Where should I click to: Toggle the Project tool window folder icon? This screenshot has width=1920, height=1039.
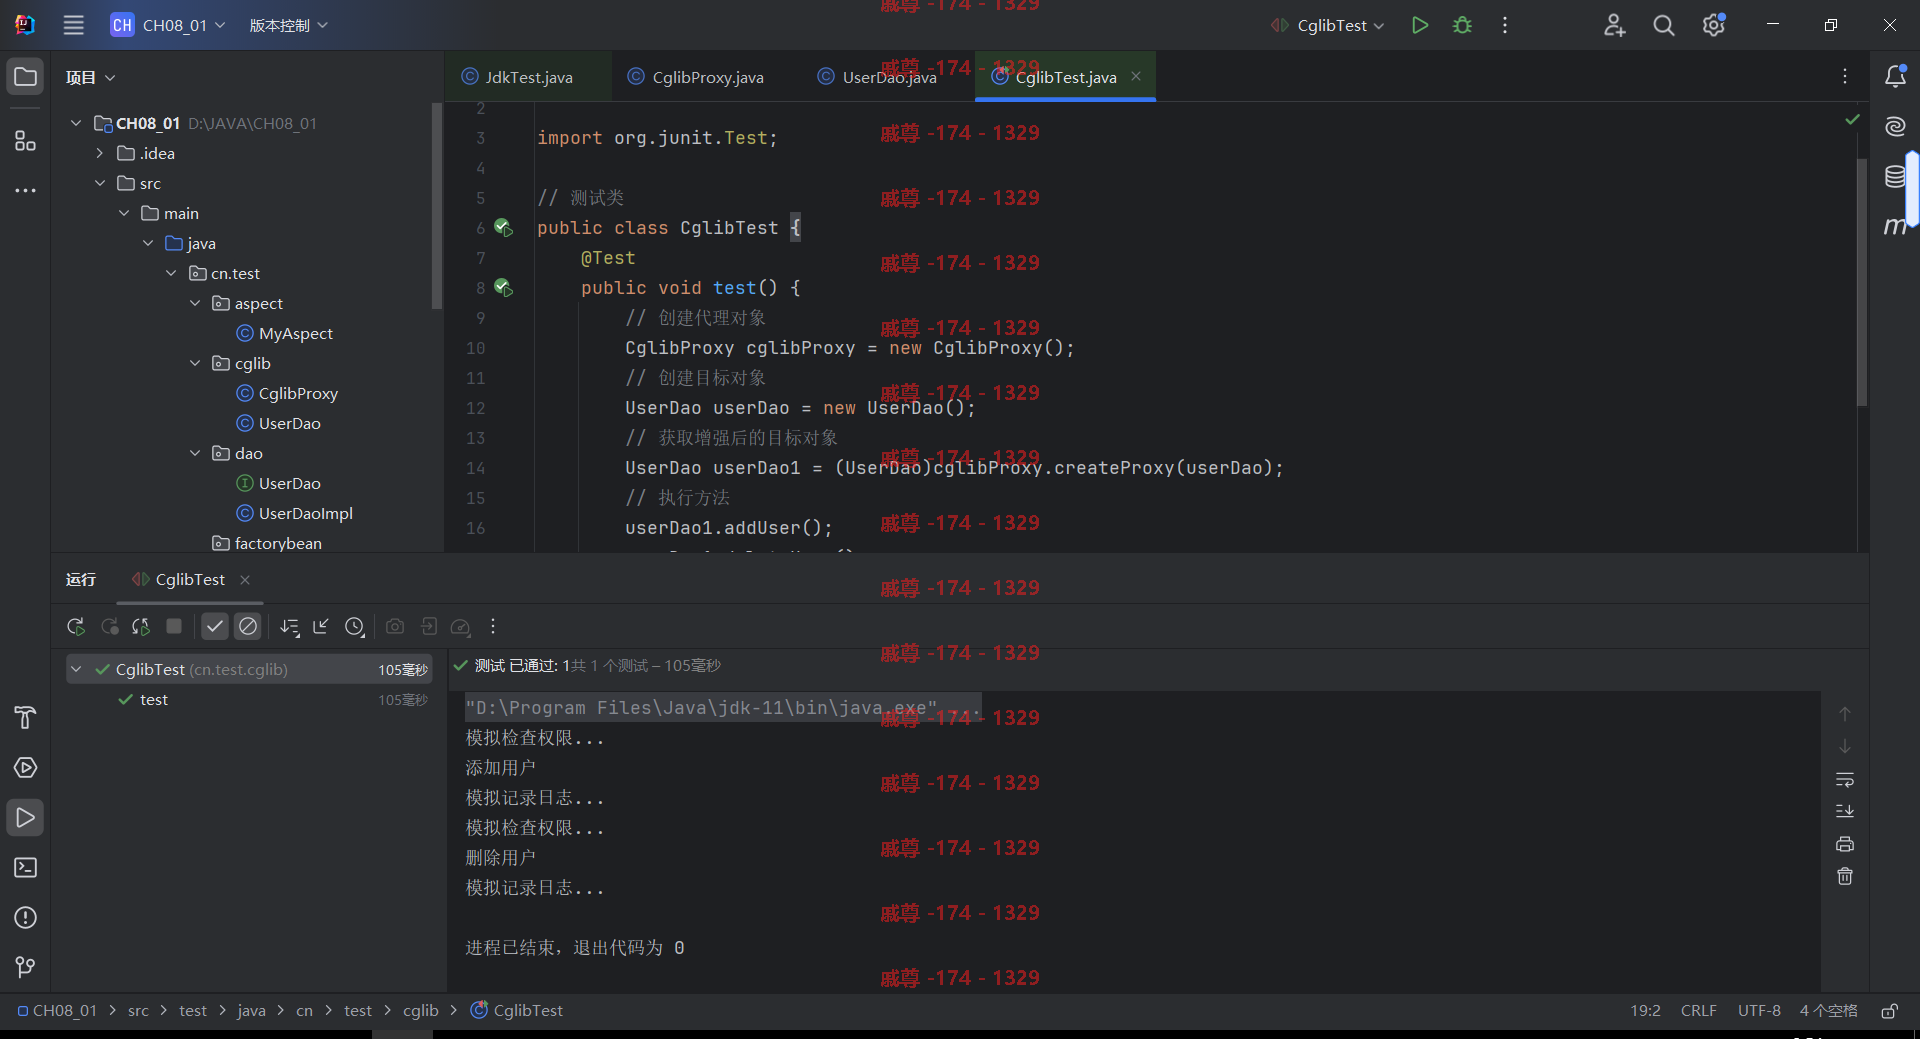[x=25, y=77]
